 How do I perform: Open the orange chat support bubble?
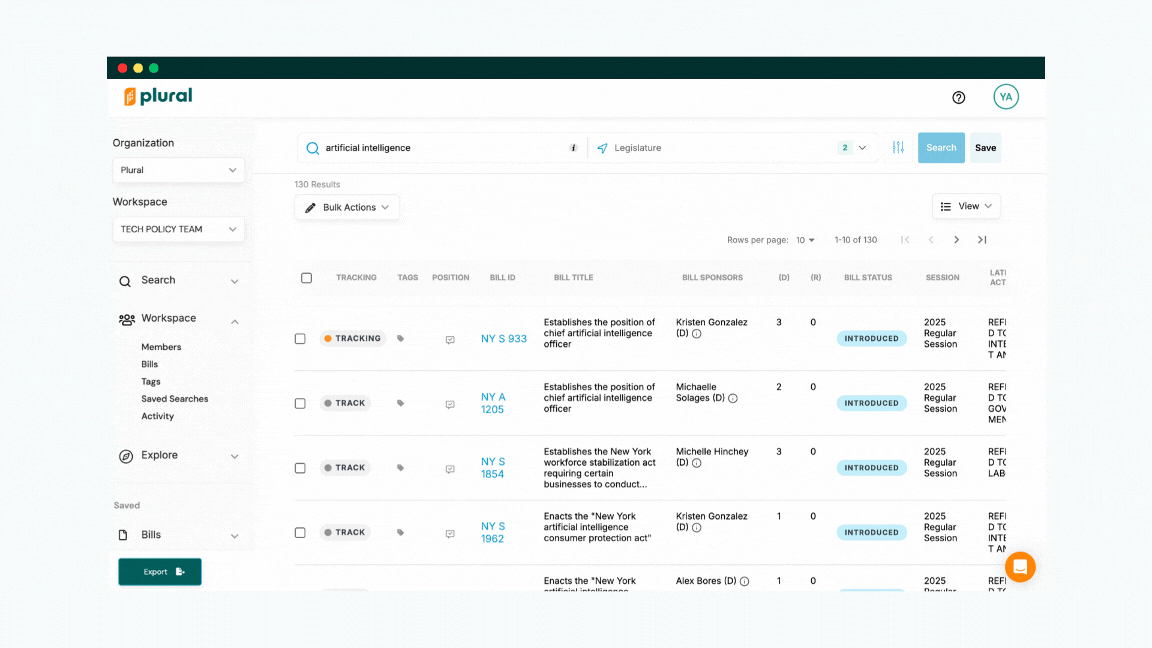coord(1020,567)
